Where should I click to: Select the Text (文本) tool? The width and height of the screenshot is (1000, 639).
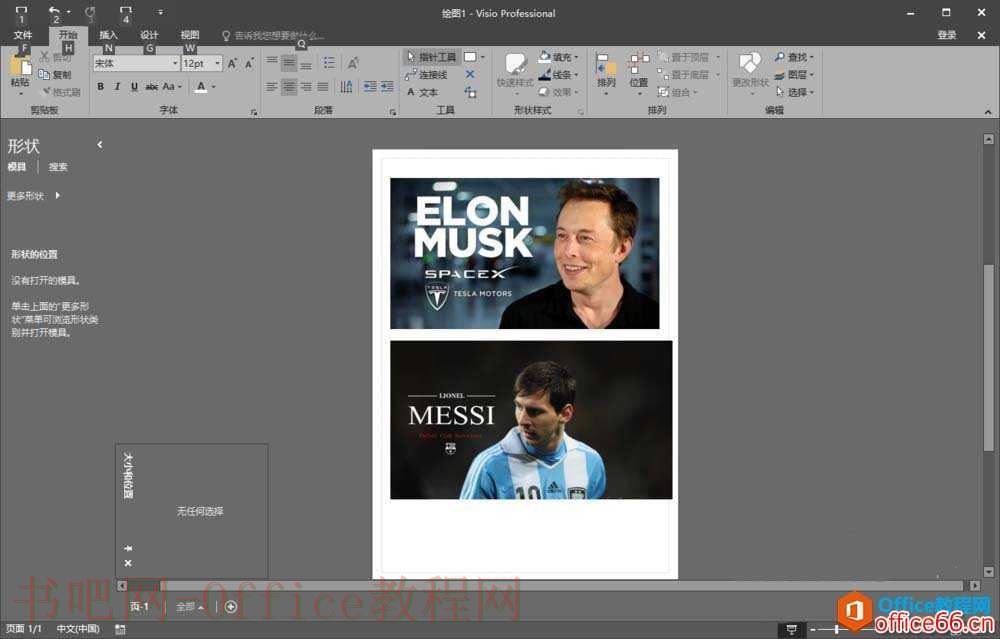pyautogui.click(x=422, y=92)
